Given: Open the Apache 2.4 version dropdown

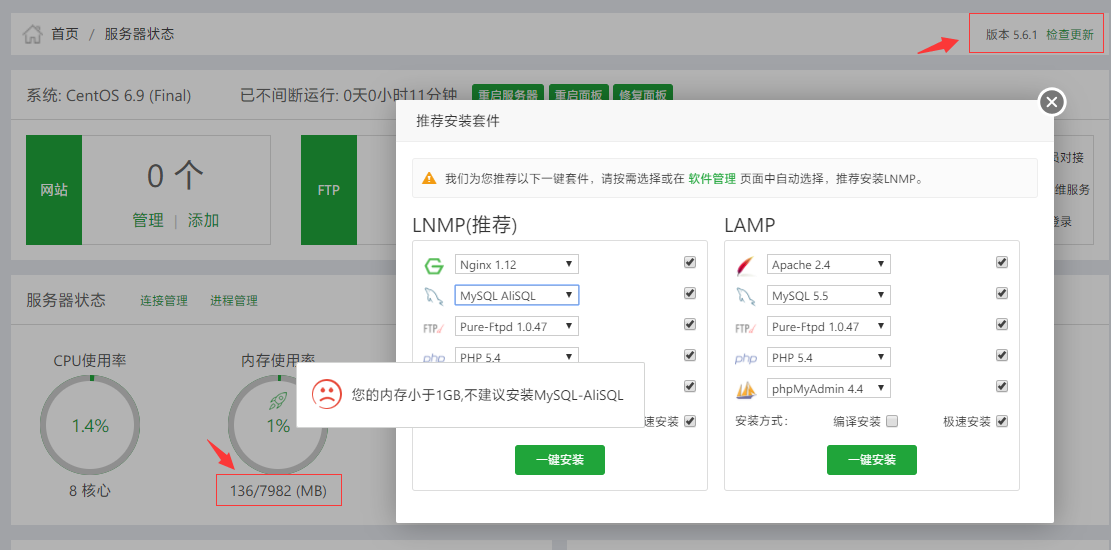Looking at the screenshot, I should coord(828,264).
